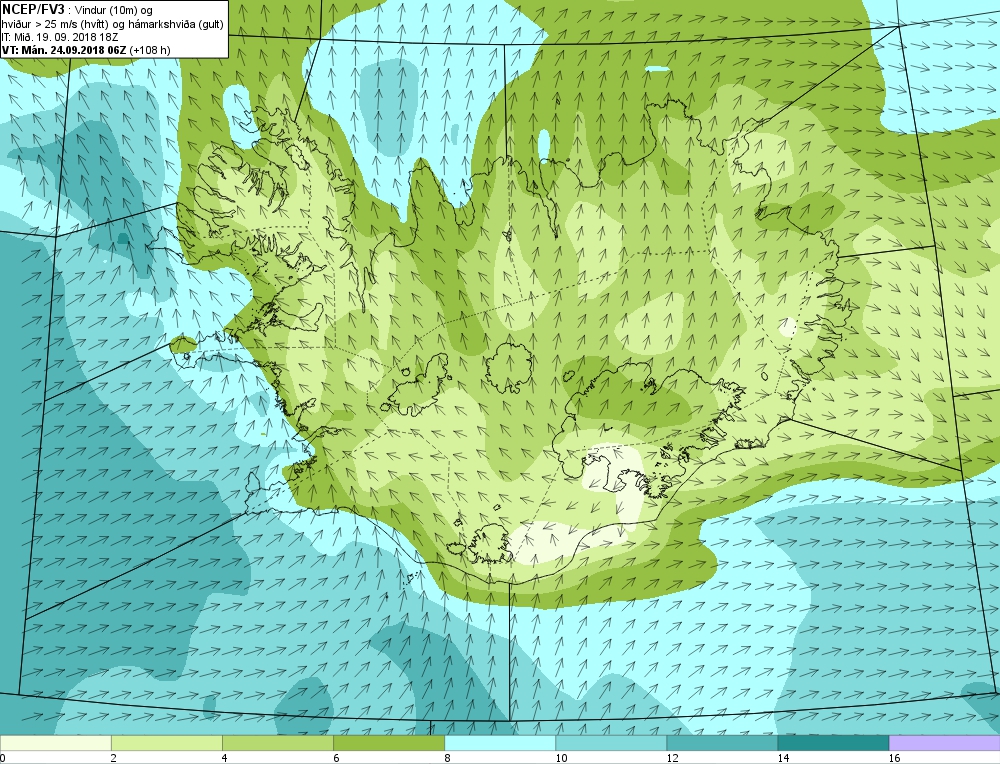
Task: Click the 'hviður > 25 m/s (hvítt)' line
Action: [56, 24]
